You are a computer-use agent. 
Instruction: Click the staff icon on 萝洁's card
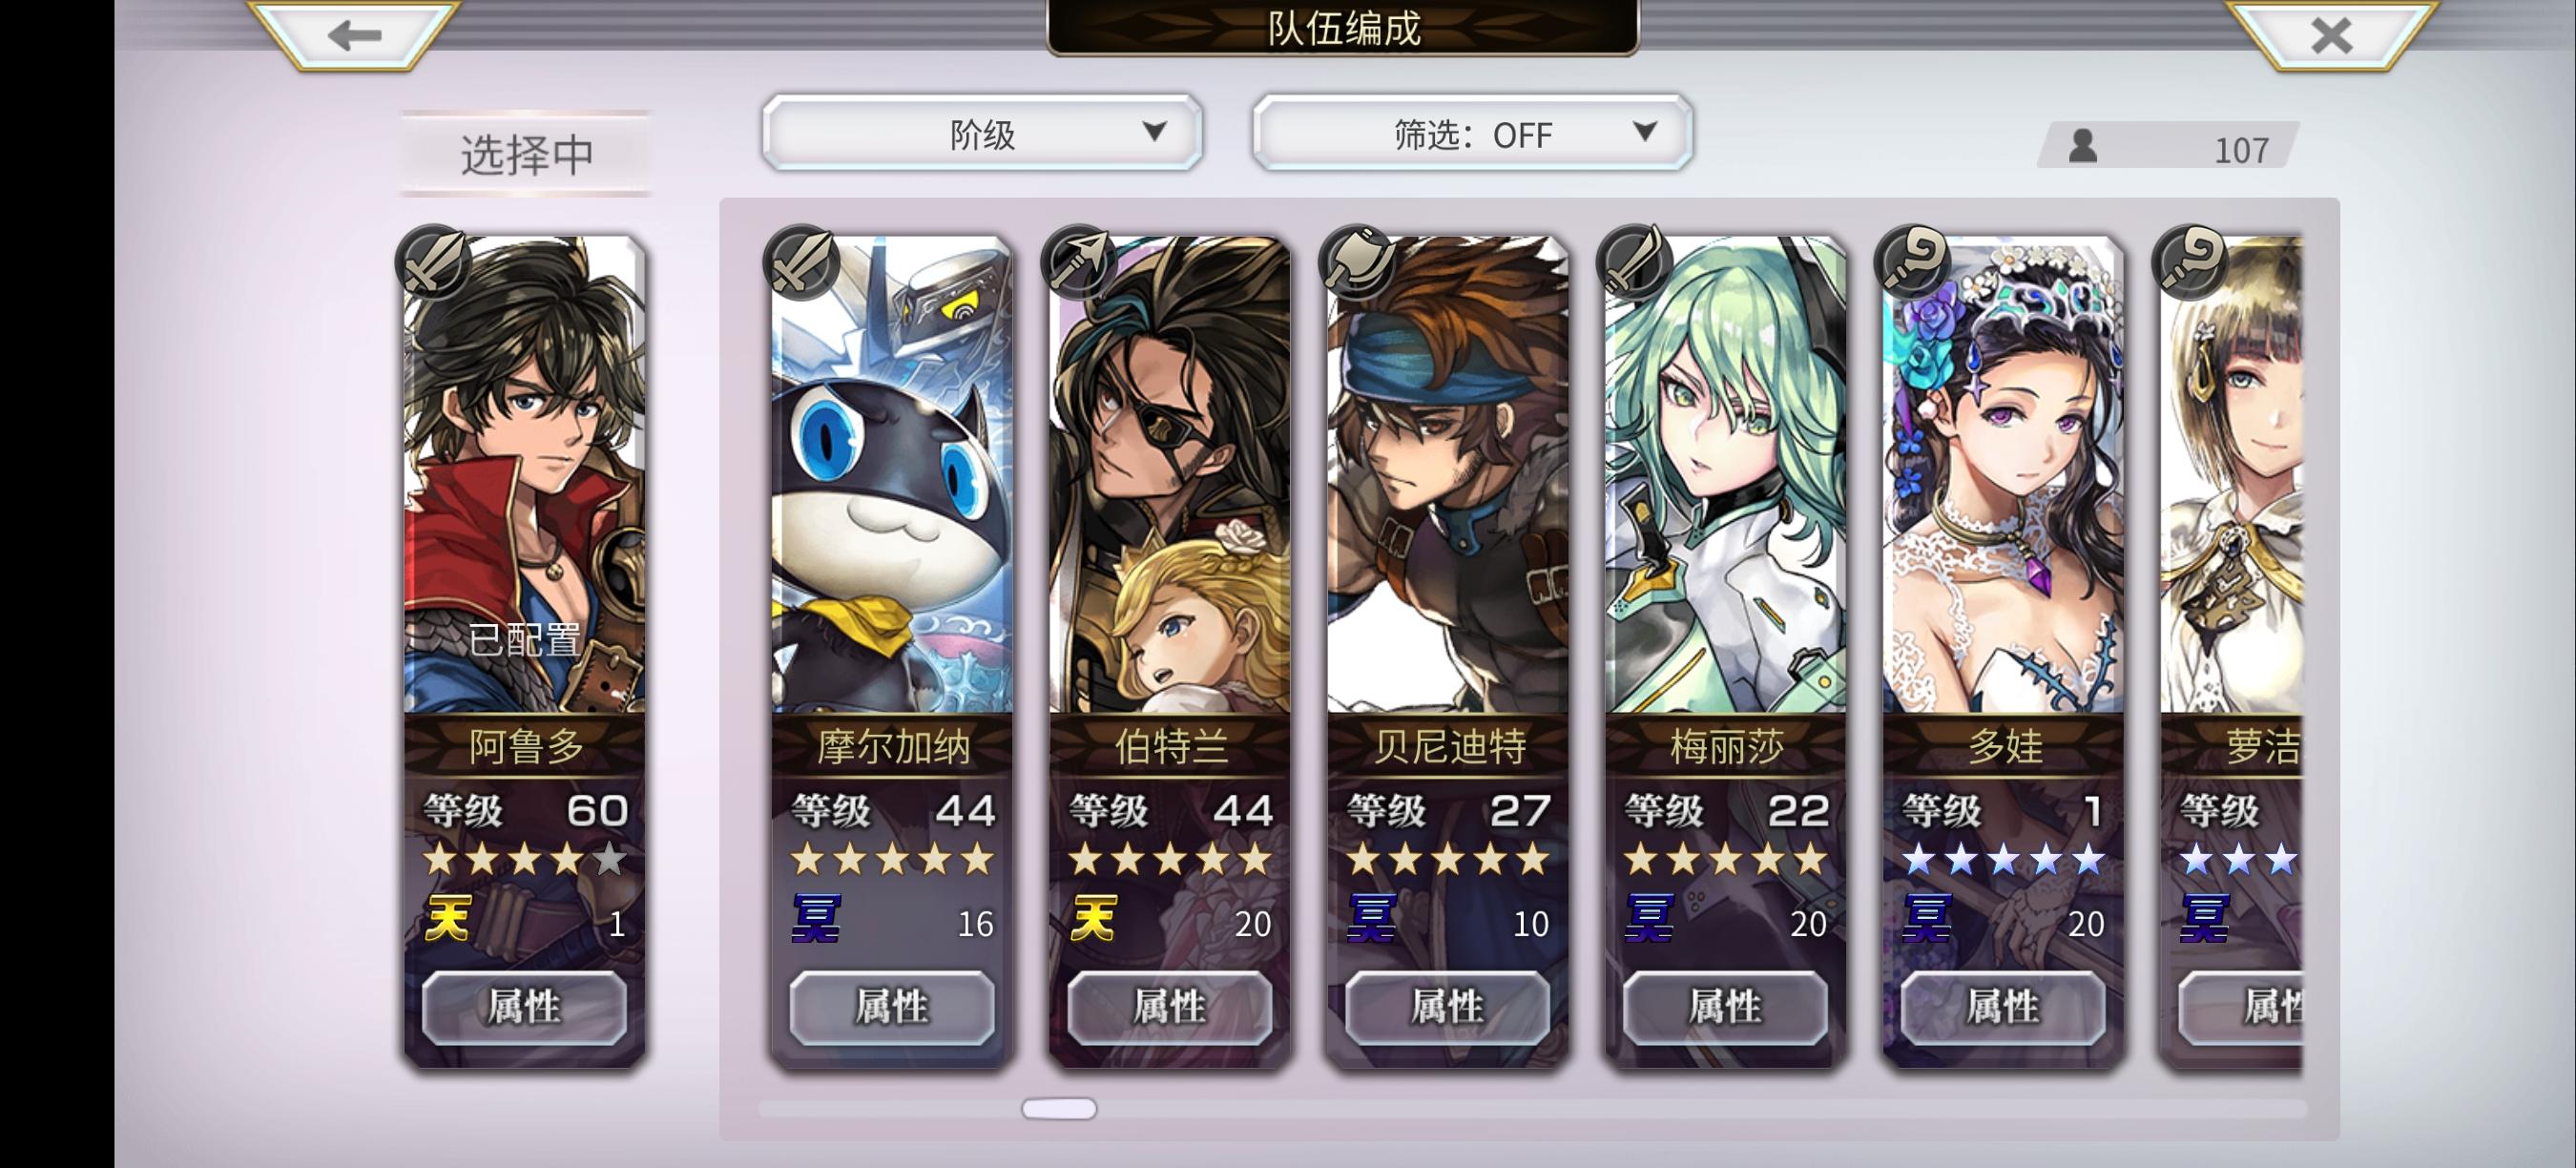(2191, 262)
